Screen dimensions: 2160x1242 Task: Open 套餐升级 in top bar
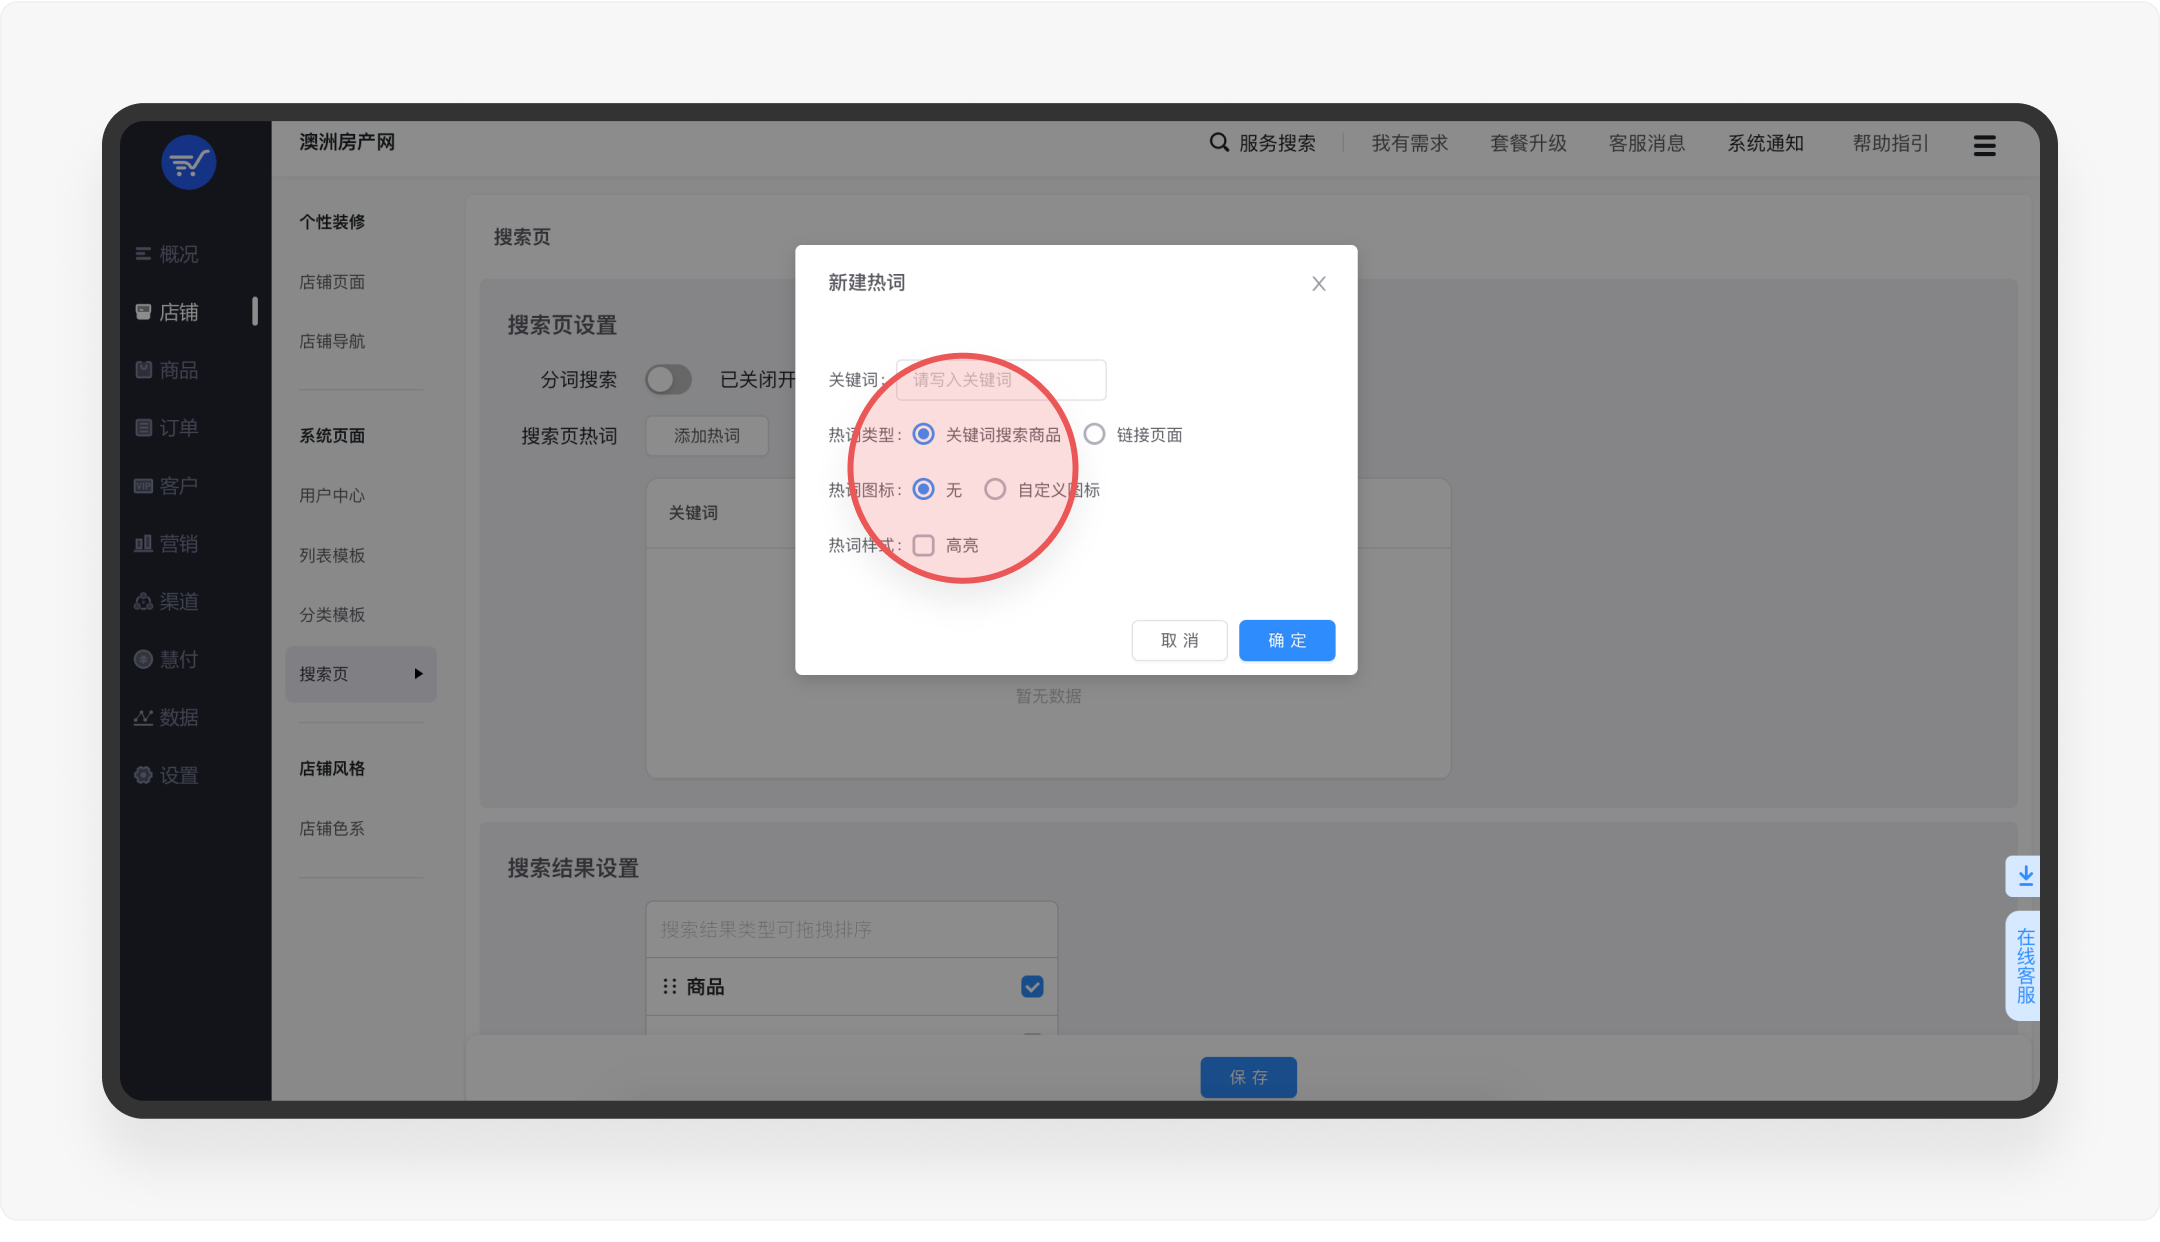pos(1529,143)
